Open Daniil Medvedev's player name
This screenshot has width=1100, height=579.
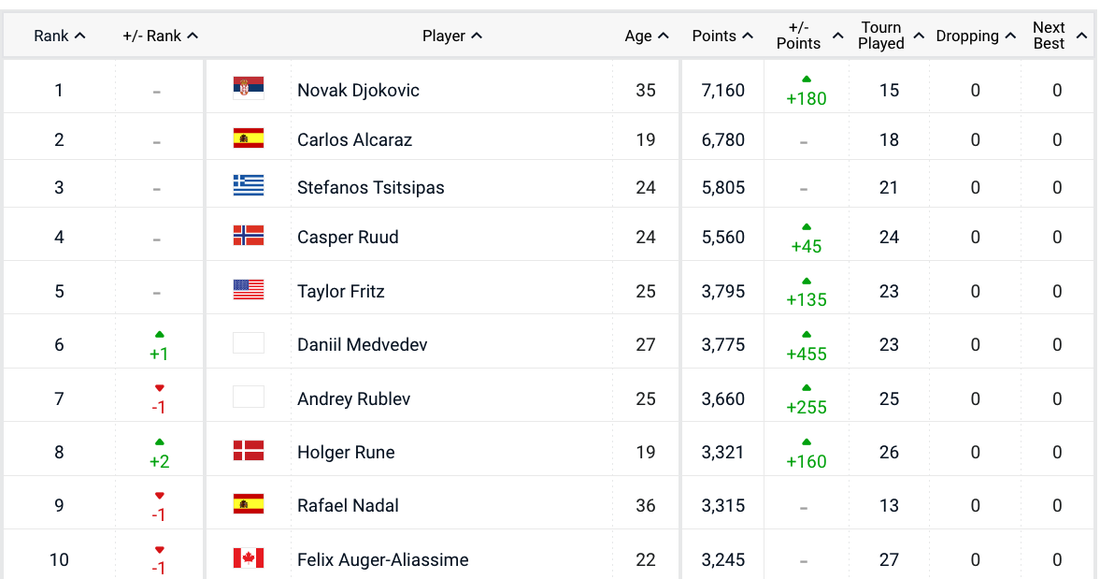point(362,345)
